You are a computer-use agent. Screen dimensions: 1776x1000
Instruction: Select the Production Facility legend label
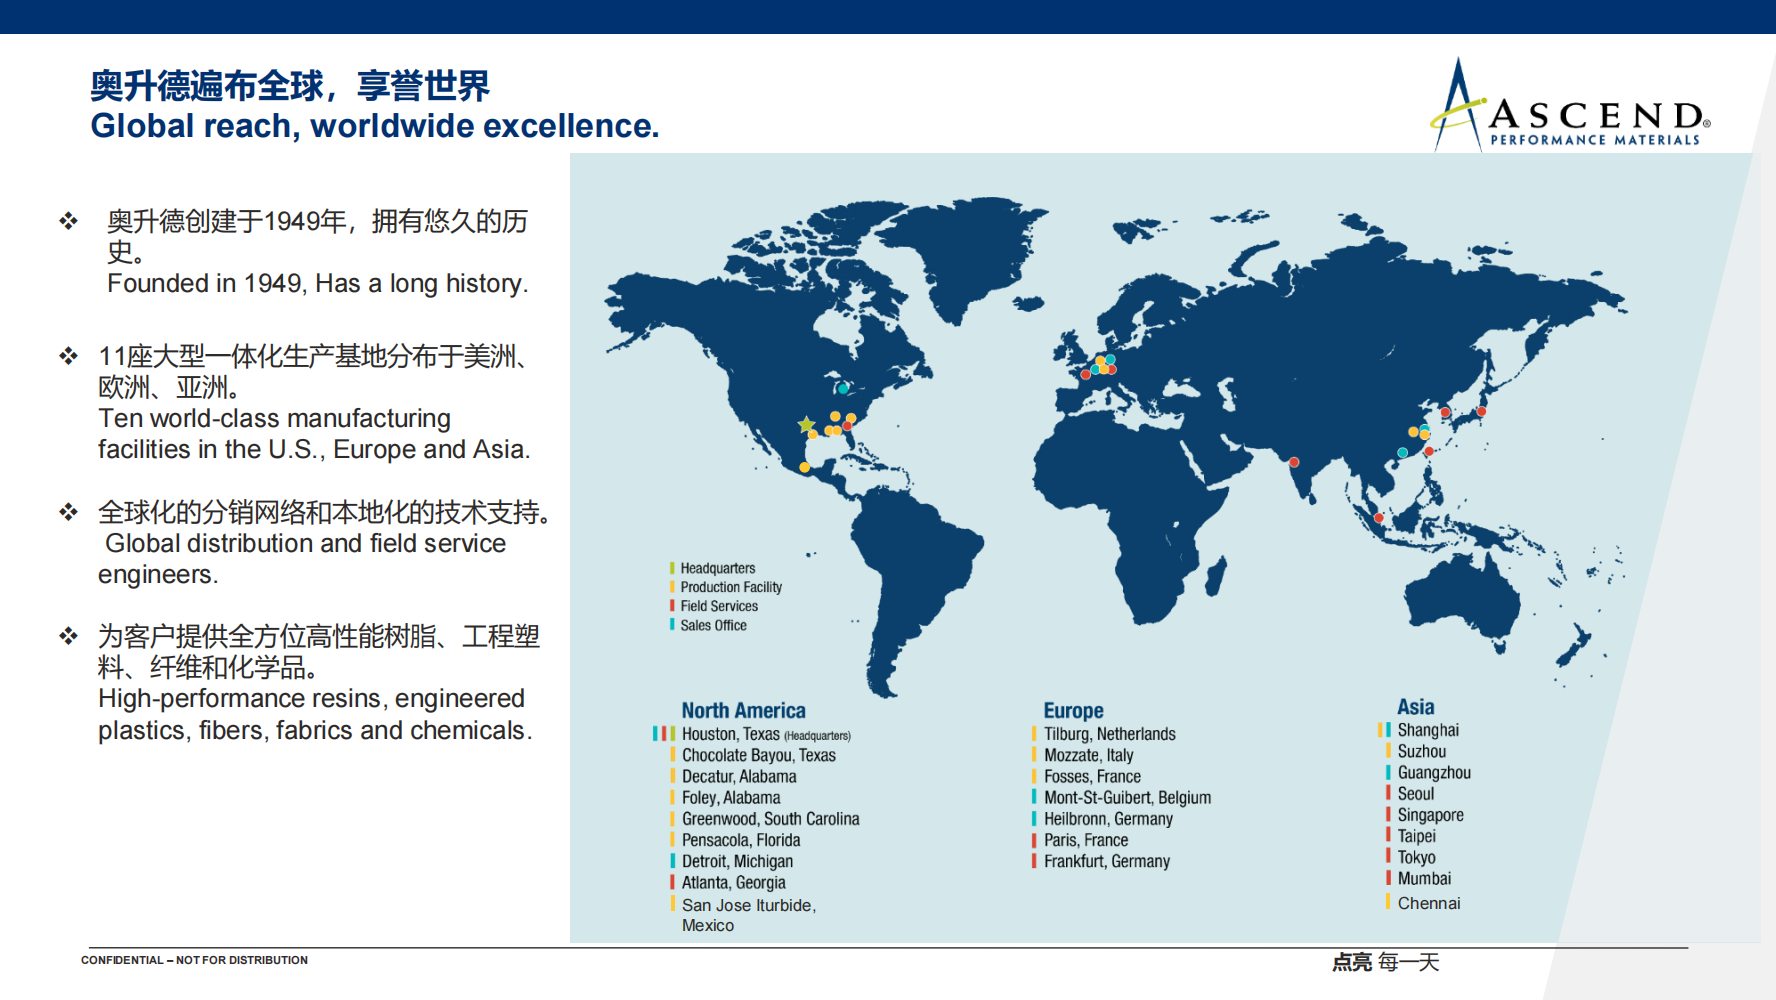point(731,587)
